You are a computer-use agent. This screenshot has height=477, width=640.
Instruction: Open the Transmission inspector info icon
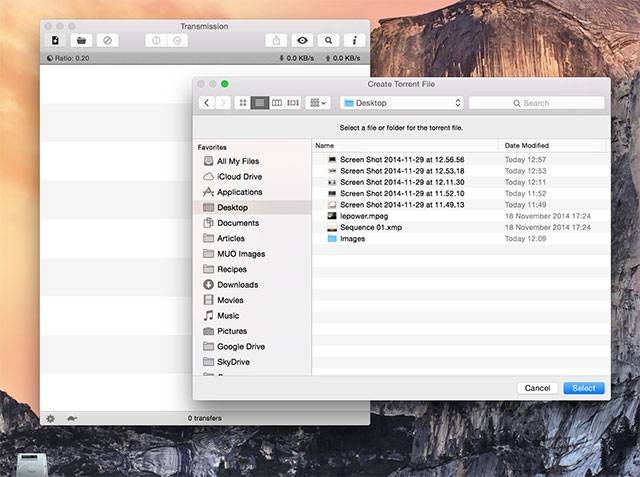click(353, 40)
